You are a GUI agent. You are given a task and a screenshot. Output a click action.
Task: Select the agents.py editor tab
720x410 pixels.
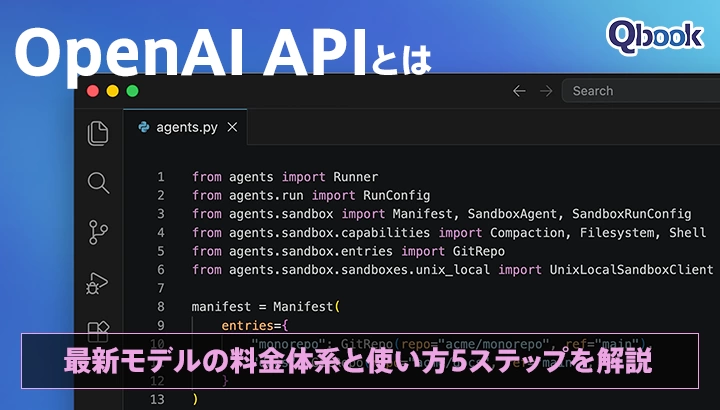pyautogui.click(x=186, y=127)
